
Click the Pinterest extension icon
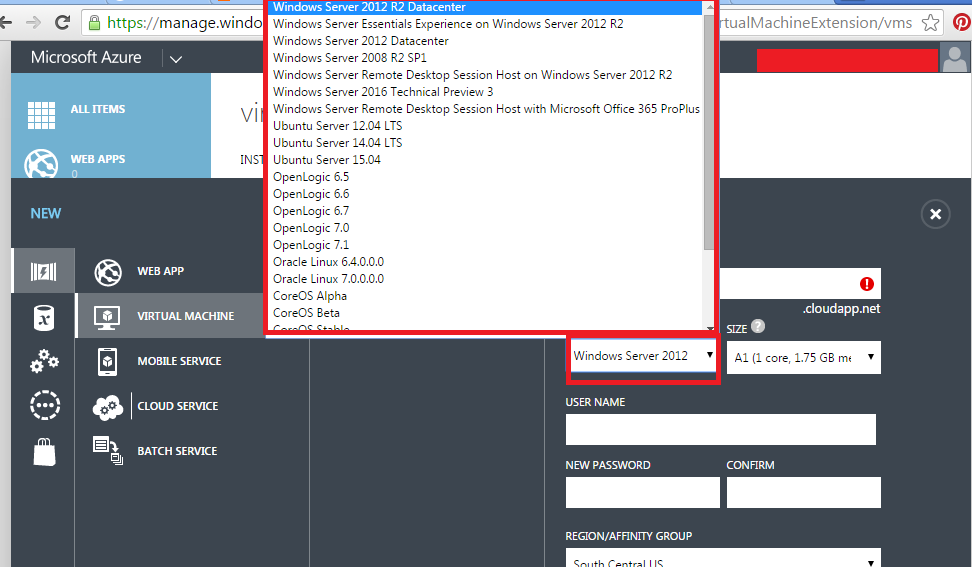(961, 23)
